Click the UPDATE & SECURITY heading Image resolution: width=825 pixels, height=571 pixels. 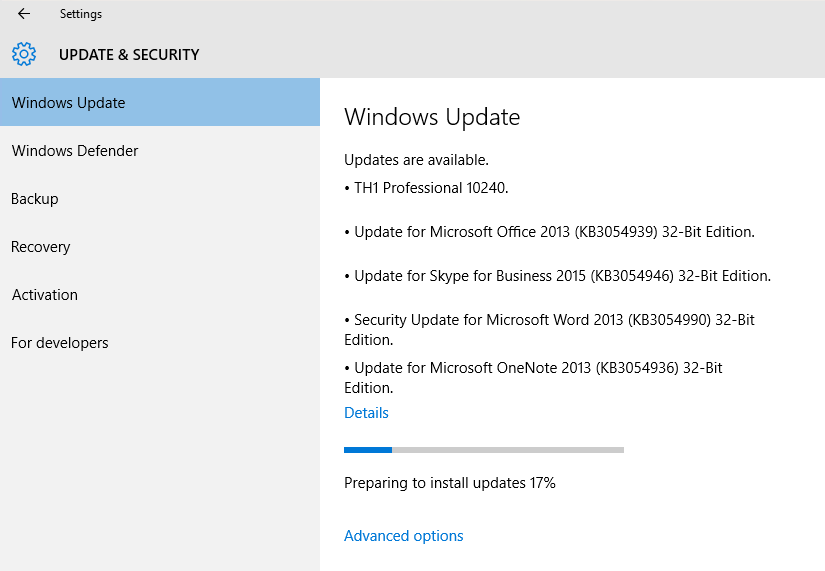(x=129, y=54)
